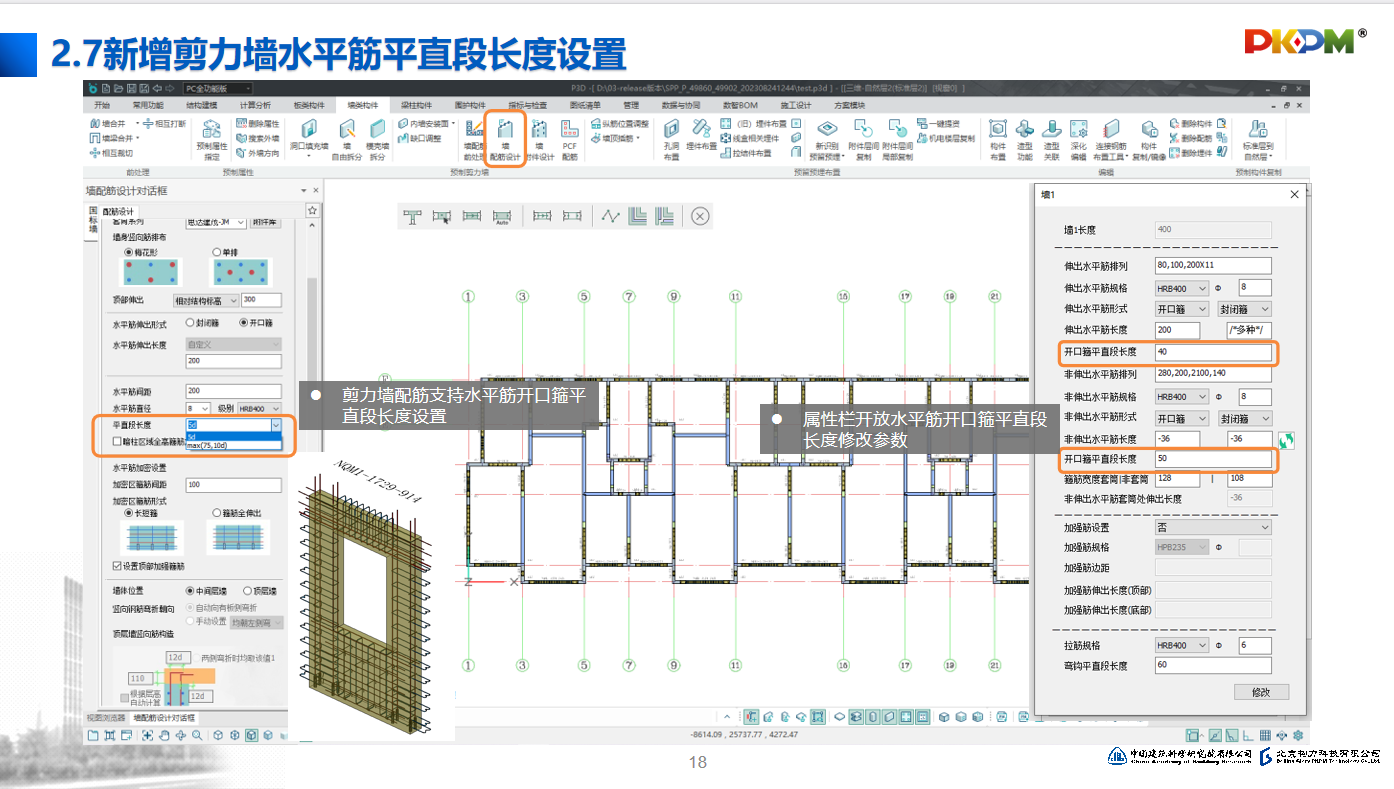The height and width of the screenshot is (789, 1394).
Task: Click the 墙配筋设计 ribbon icon
Action: [506, 137]
